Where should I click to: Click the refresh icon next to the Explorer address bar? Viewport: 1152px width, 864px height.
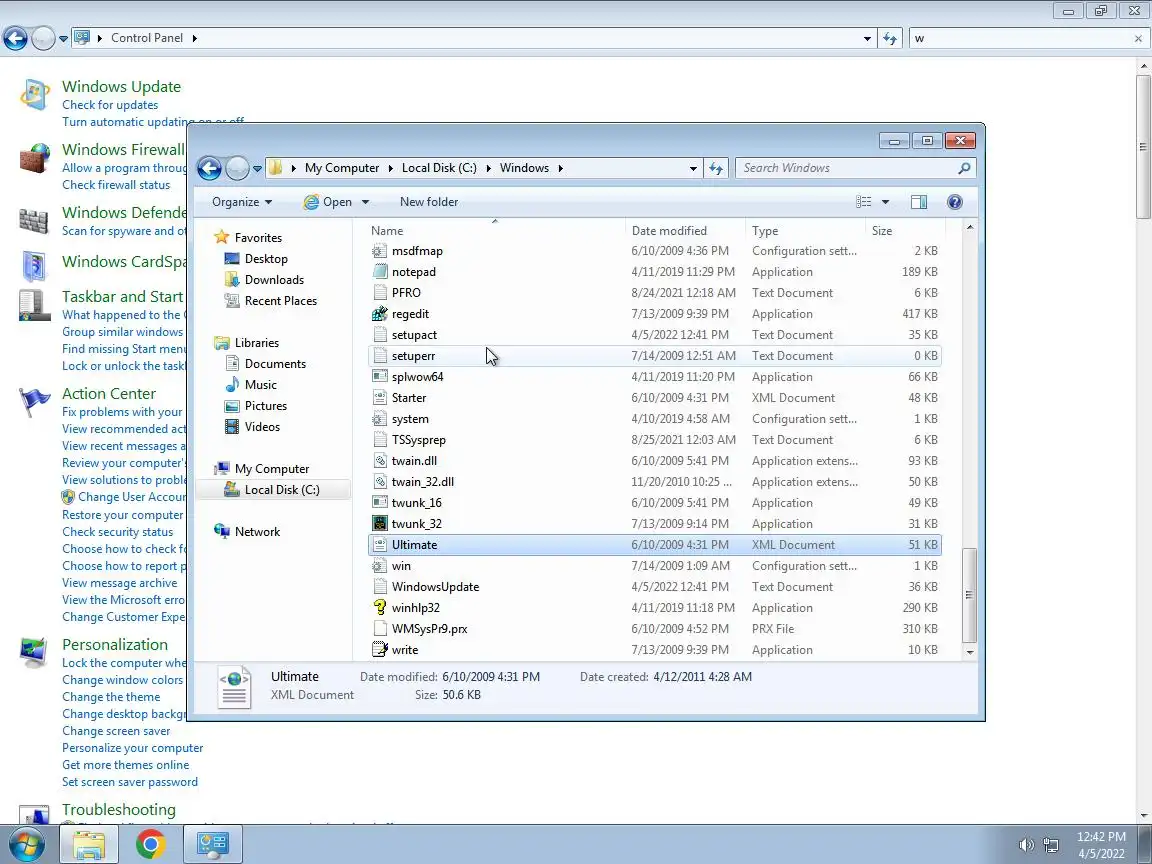(x=716, y=168)
